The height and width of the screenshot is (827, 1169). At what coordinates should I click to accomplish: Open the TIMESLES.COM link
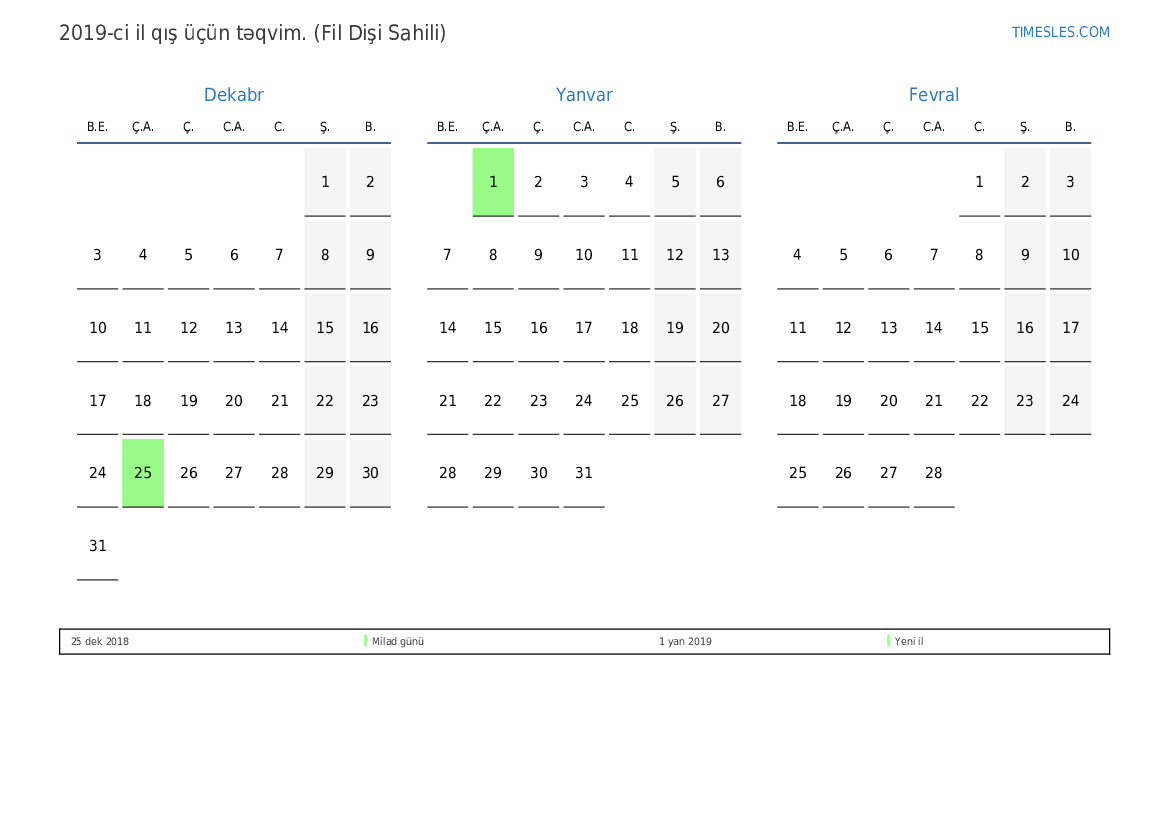tap(1060, 32)
